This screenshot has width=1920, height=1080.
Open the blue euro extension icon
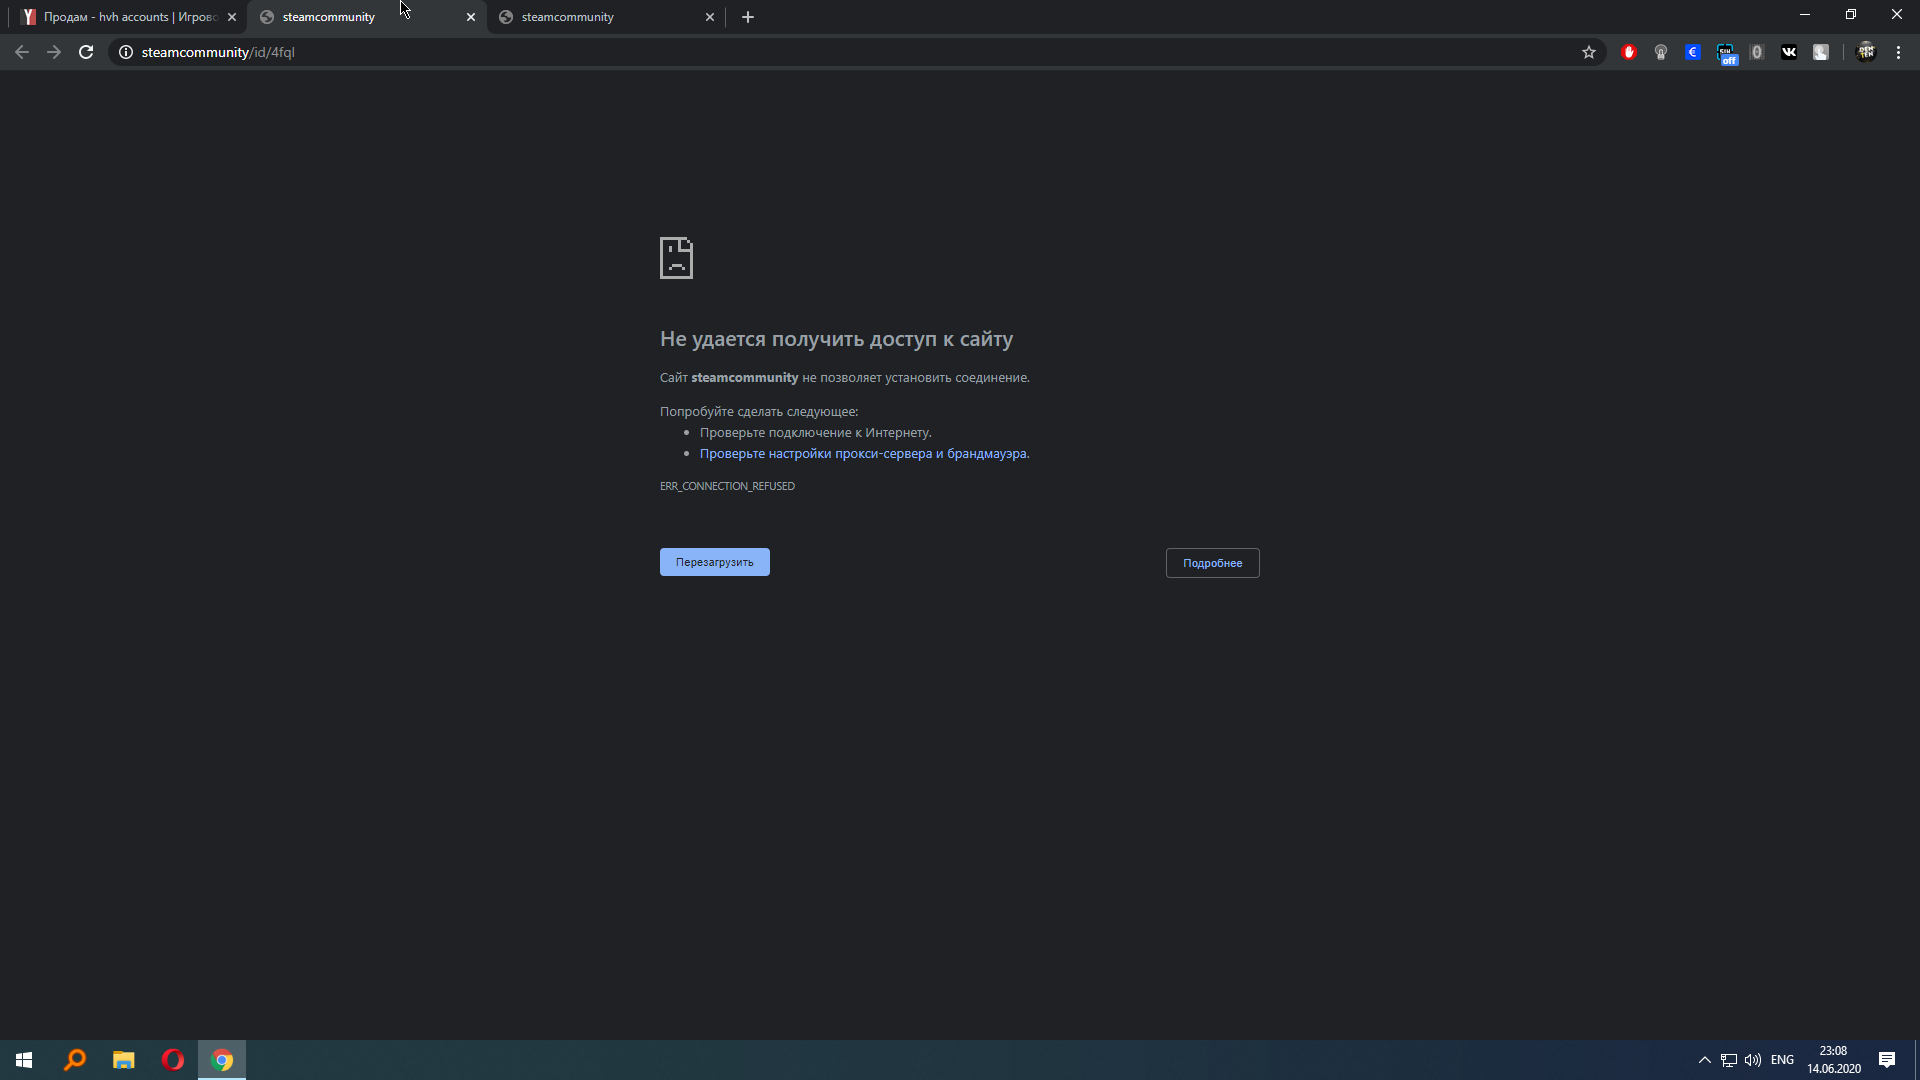point(1693,52)
